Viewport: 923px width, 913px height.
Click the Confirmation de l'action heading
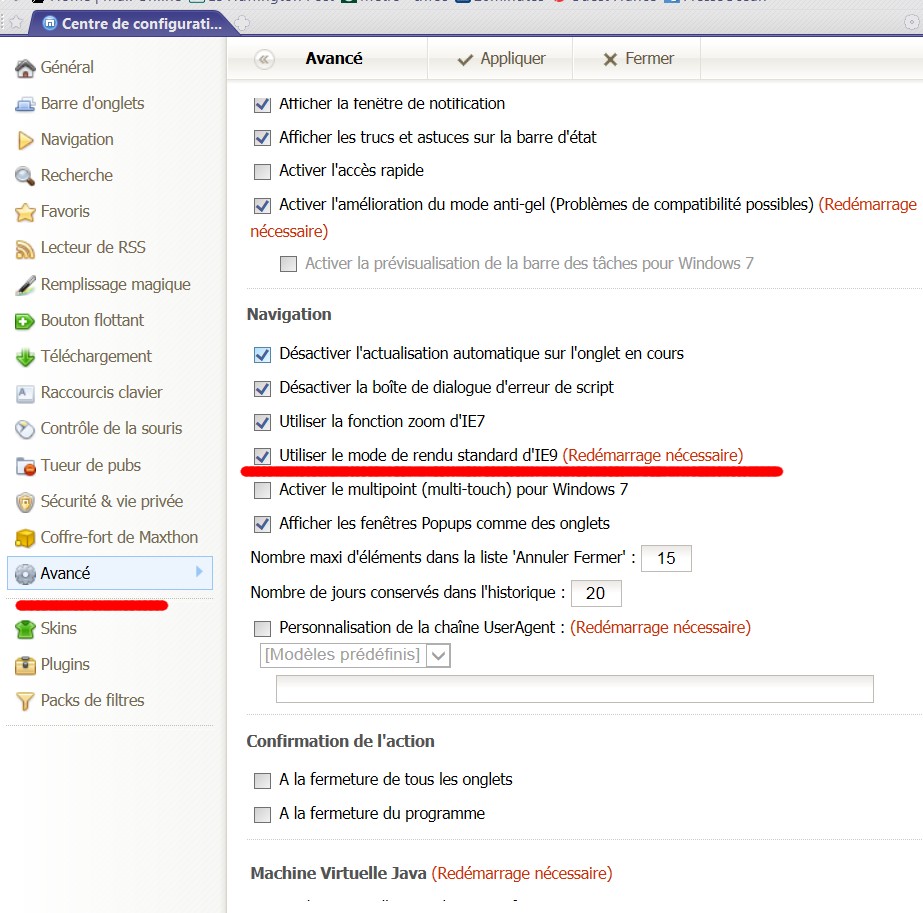click(340, 741)
